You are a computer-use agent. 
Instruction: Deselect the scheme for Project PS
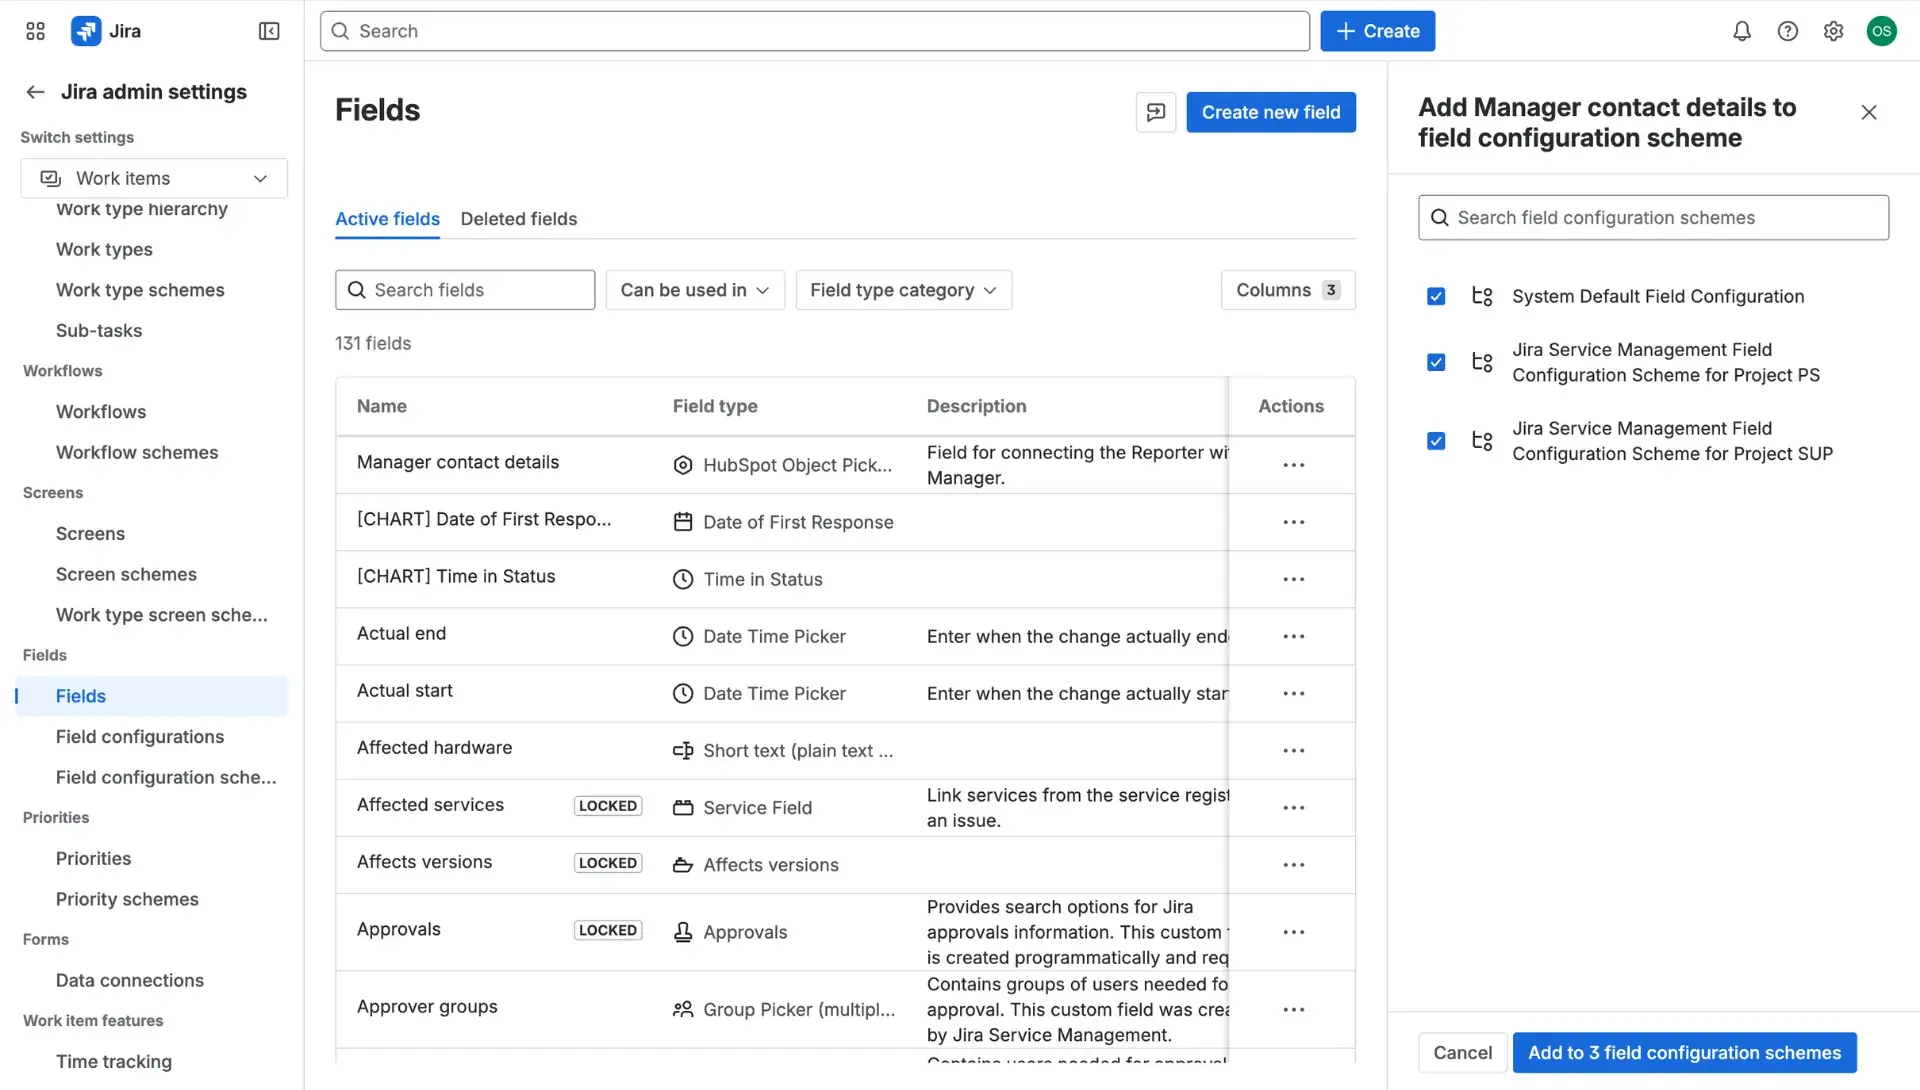point(1436,362)
